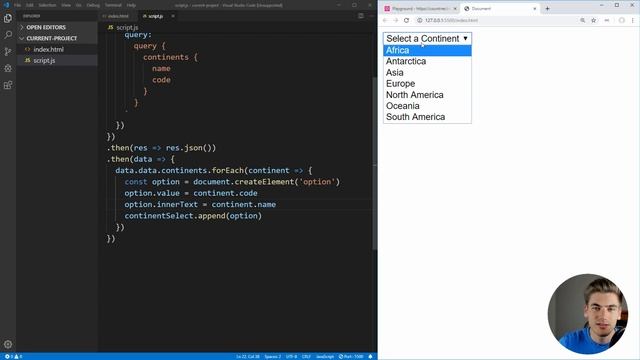Open Source Control view in activity bar
The width and height of the screenshot is (640, 360).
pos(8,51)
